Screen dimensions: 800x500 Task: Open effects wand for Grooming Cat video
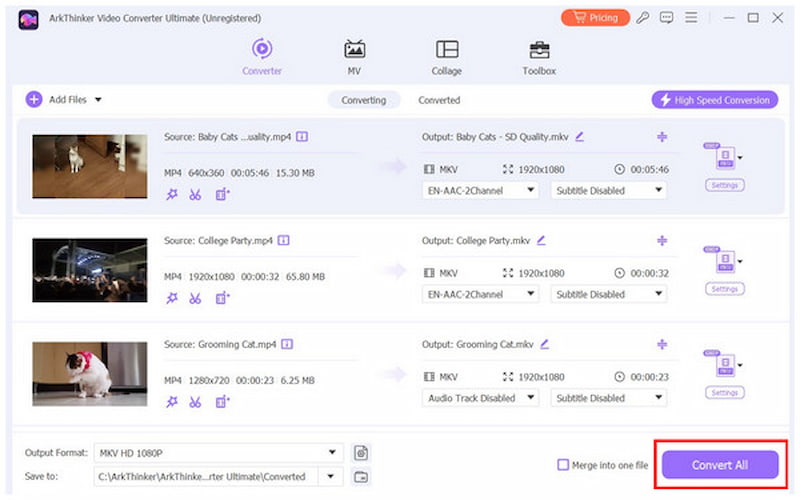tap(172, 402)
